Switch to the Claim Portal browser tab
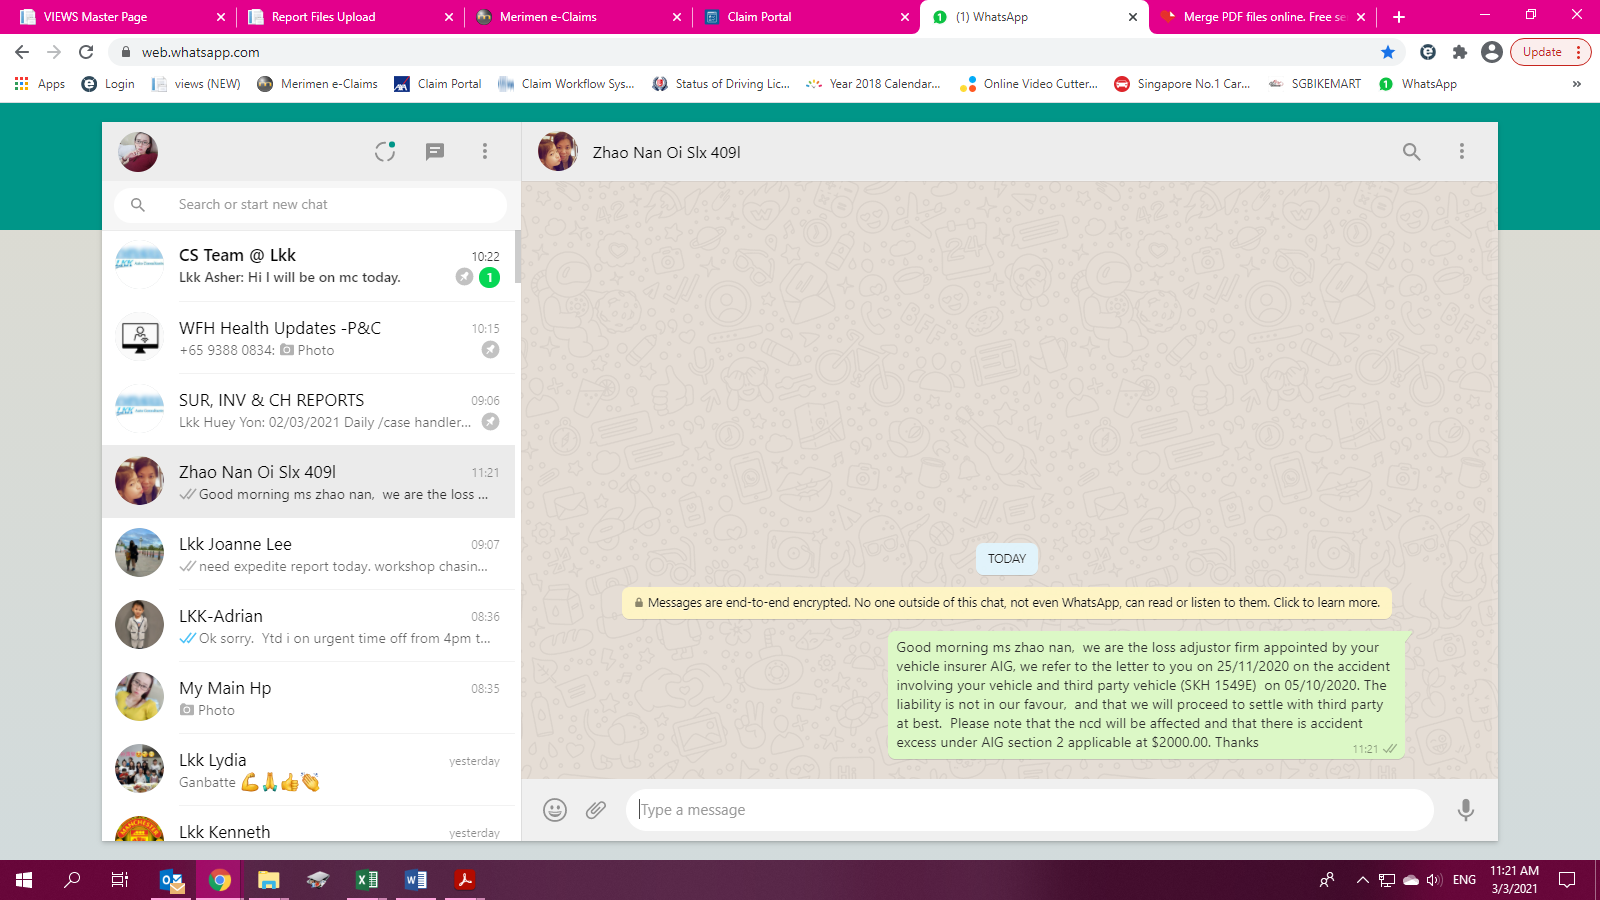Image resolution: width=1600 pixels, height=900 pixels. 800,17
